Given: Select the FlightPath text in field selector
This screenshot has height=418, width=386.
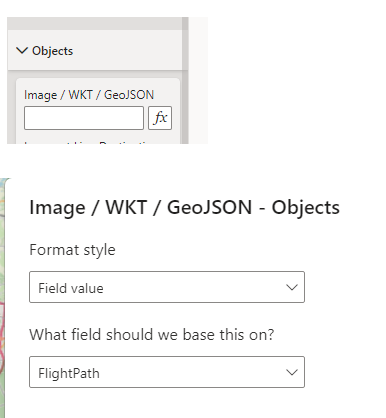Looking at the screenshot, I should (x=69, y=373).
